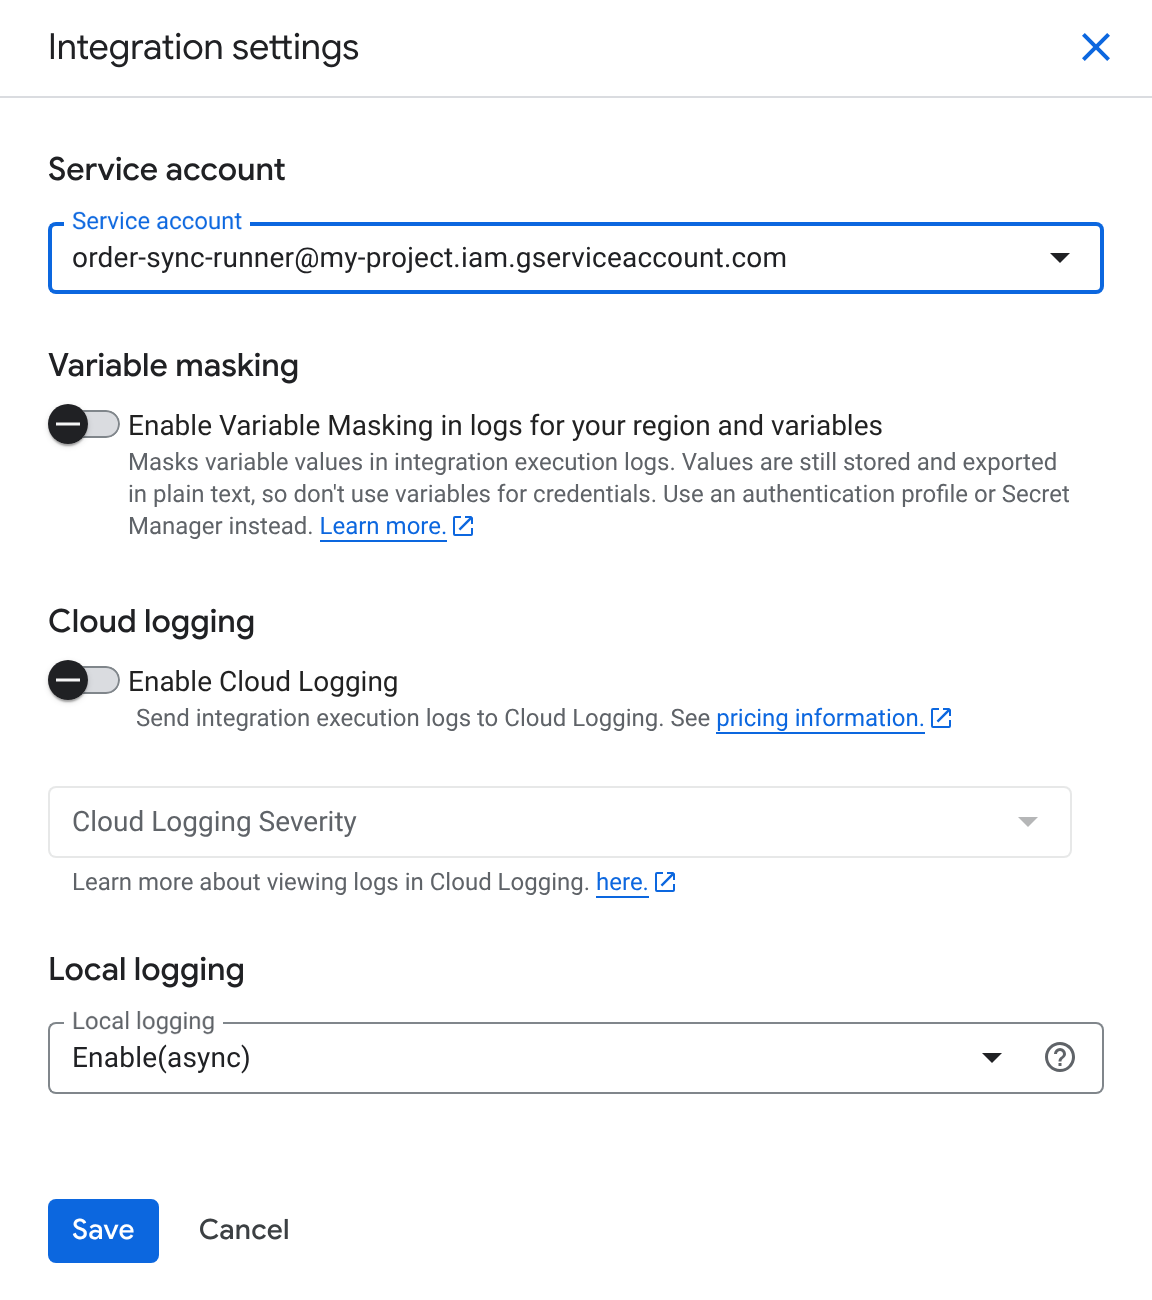
Task: Click the Cloud logging section heading
Action: point(152,622)
